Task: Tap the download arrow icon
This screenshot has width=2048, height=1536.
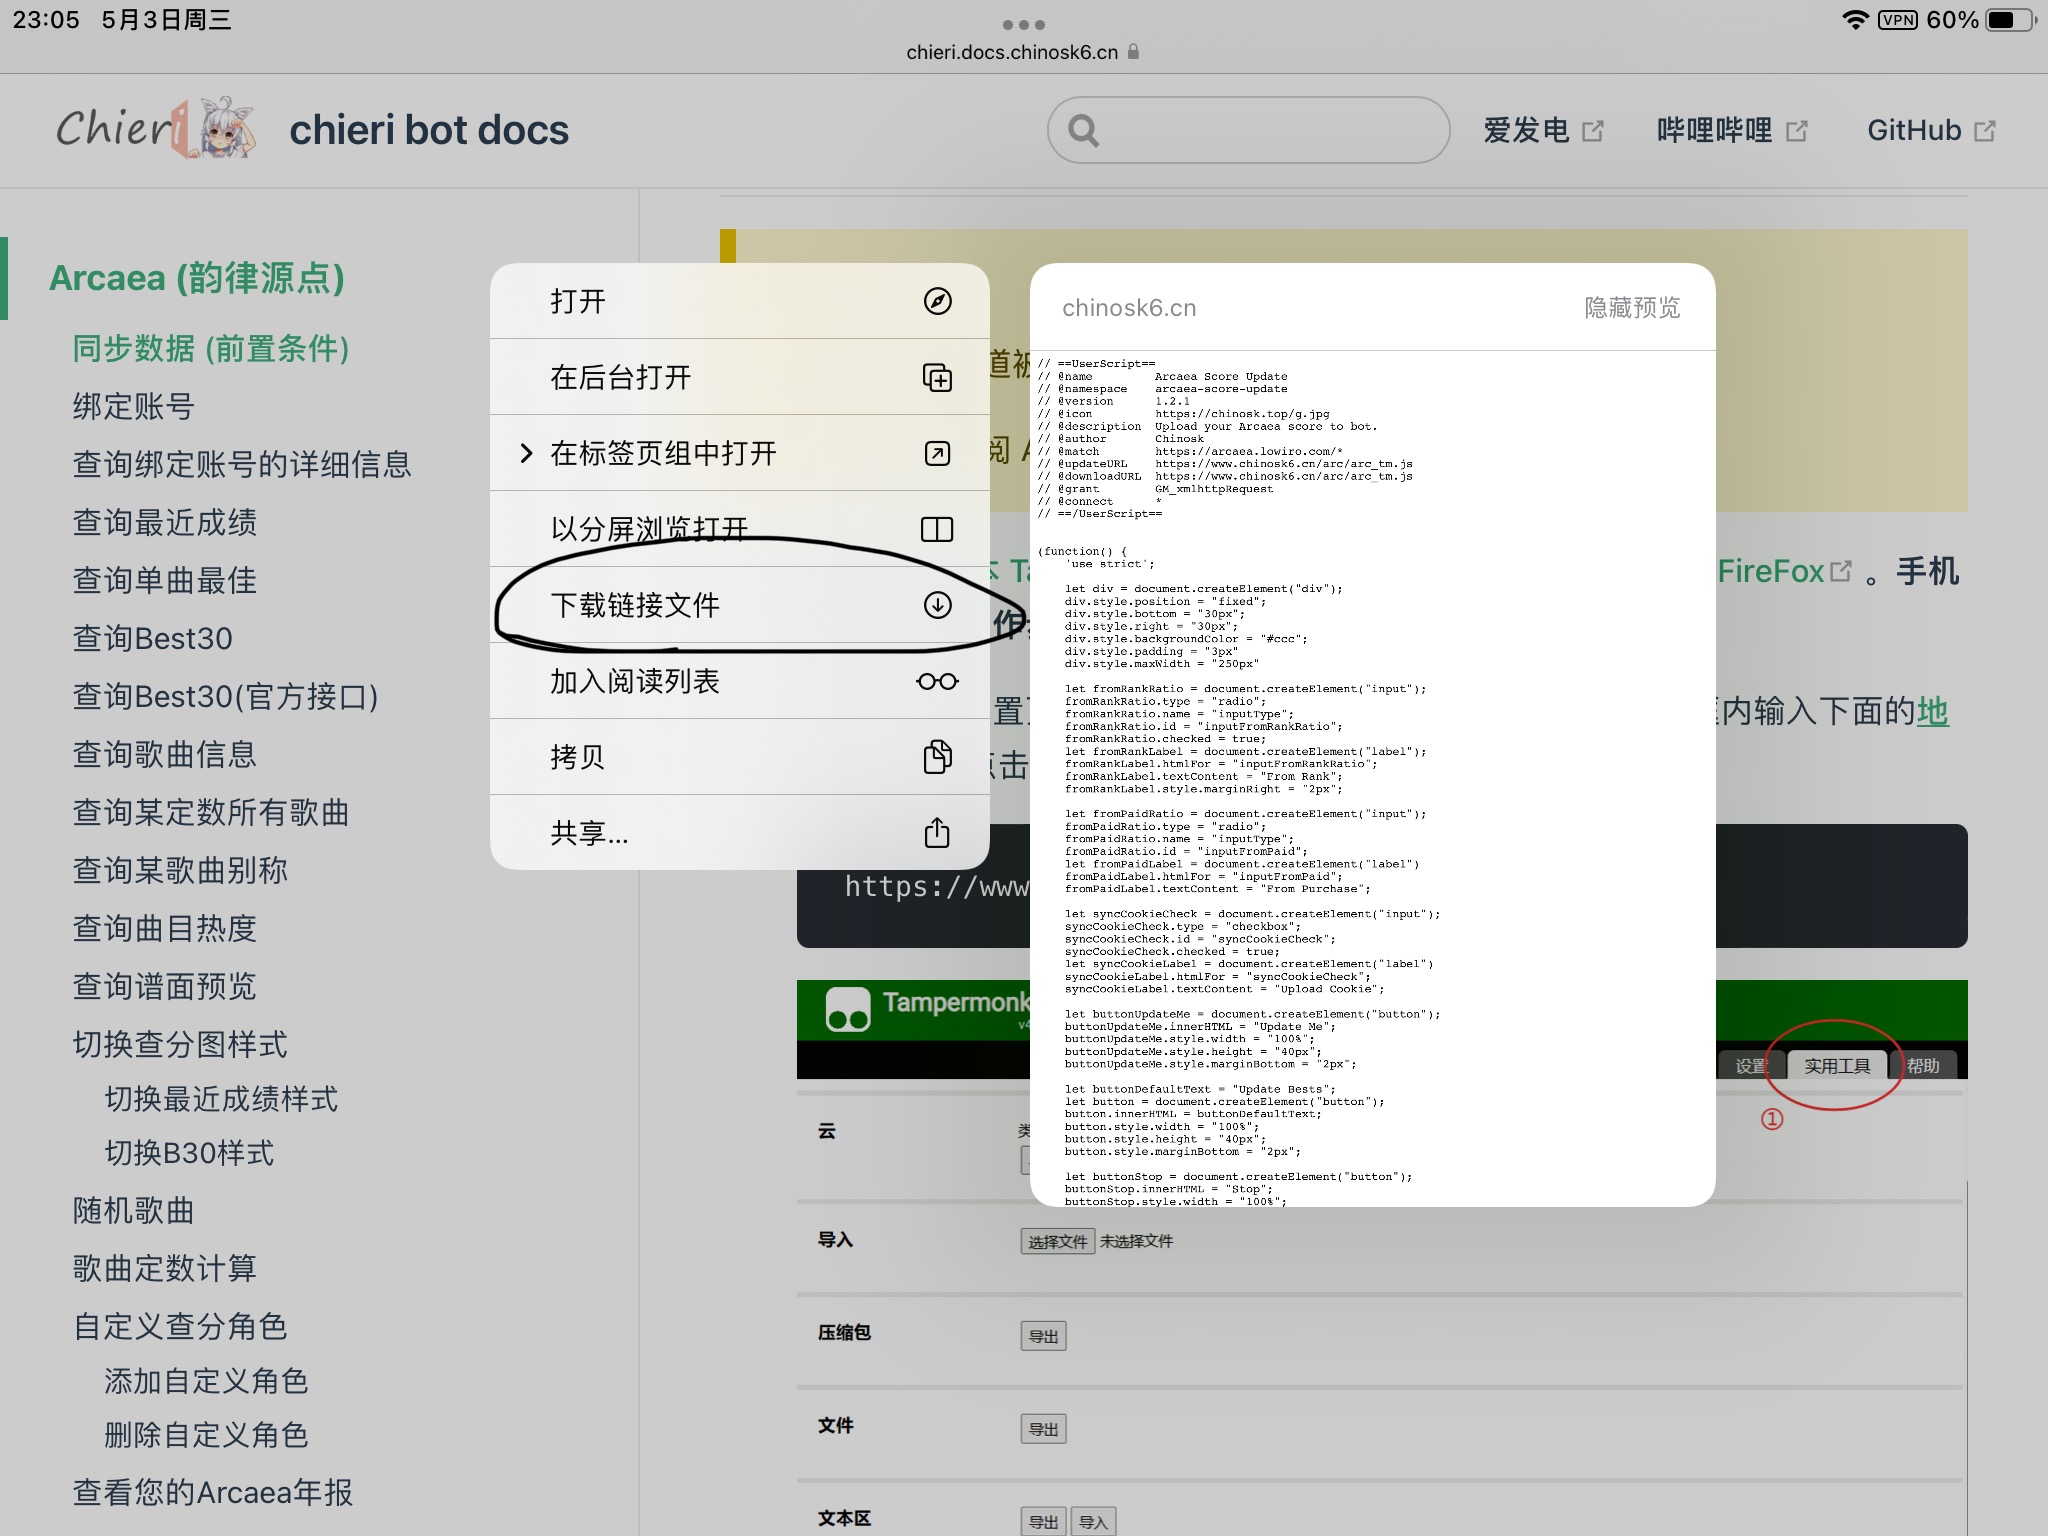Action: (937, 605)
